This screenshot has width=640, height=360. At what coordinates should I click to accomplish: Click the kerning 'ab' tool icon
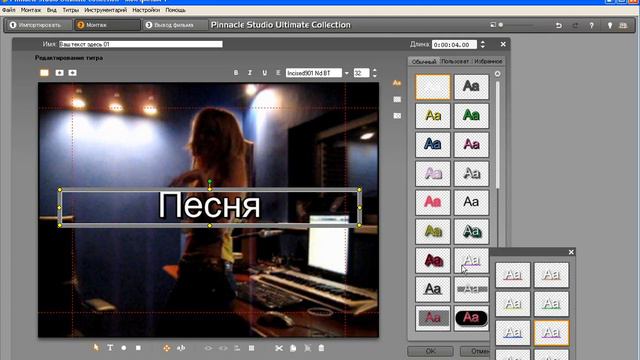(x=181, y=348)
